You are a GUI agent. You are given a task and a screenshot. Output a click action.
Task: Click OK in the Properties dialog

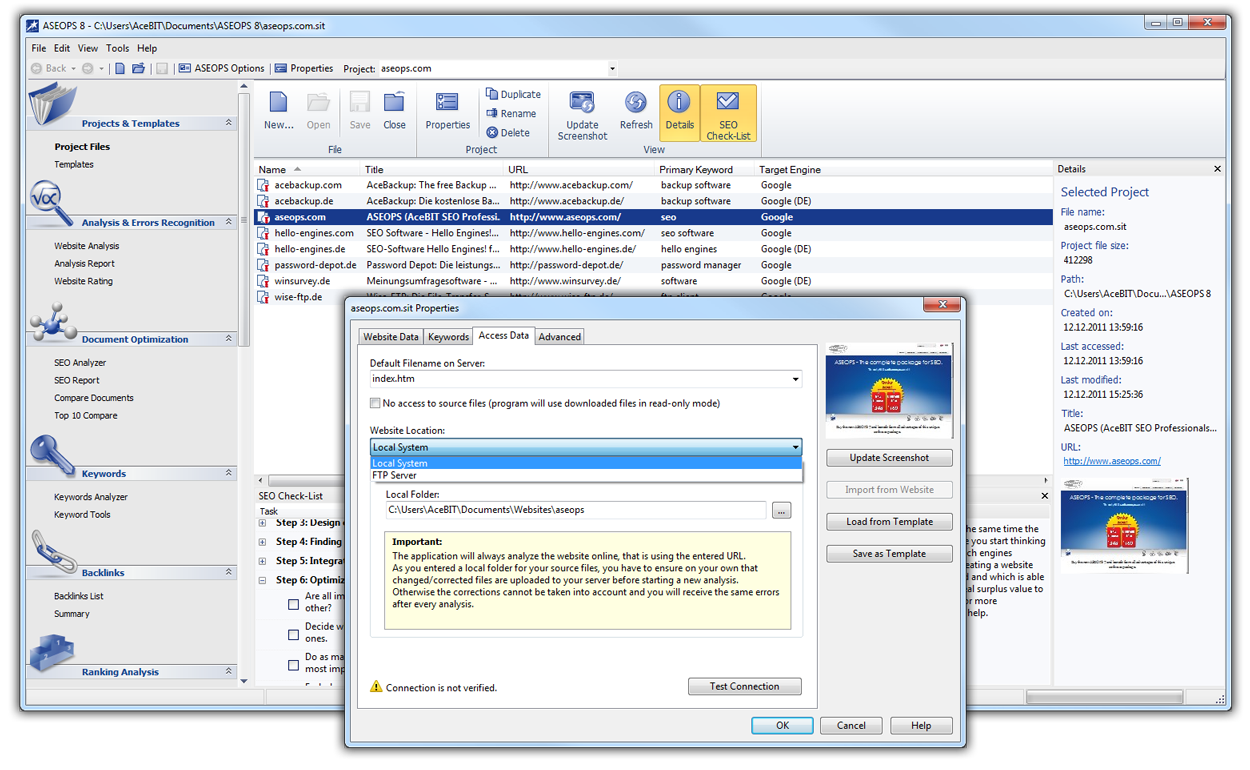(x=782, y=726)
